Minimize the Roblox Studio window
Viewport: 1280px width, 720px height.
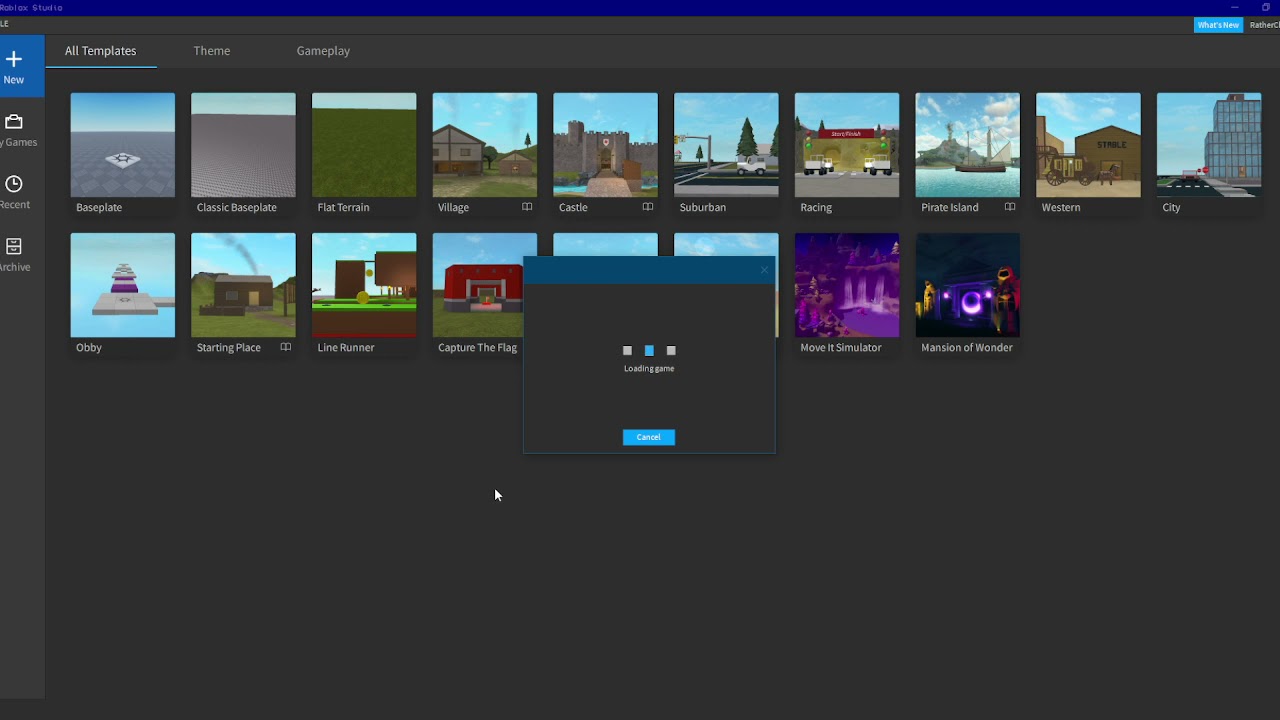pos(1235,7)
